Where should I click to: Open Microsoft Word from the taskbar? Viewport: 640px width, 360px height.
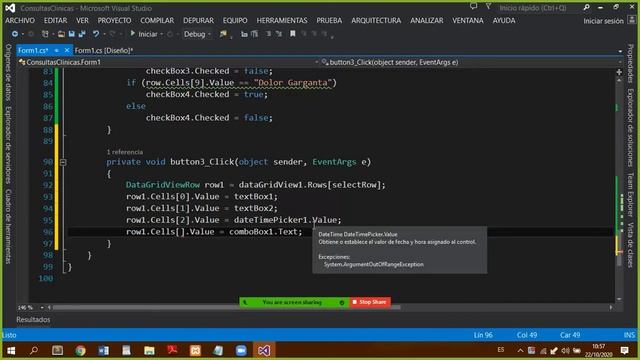pyautogui.click(x=103, y=351)
